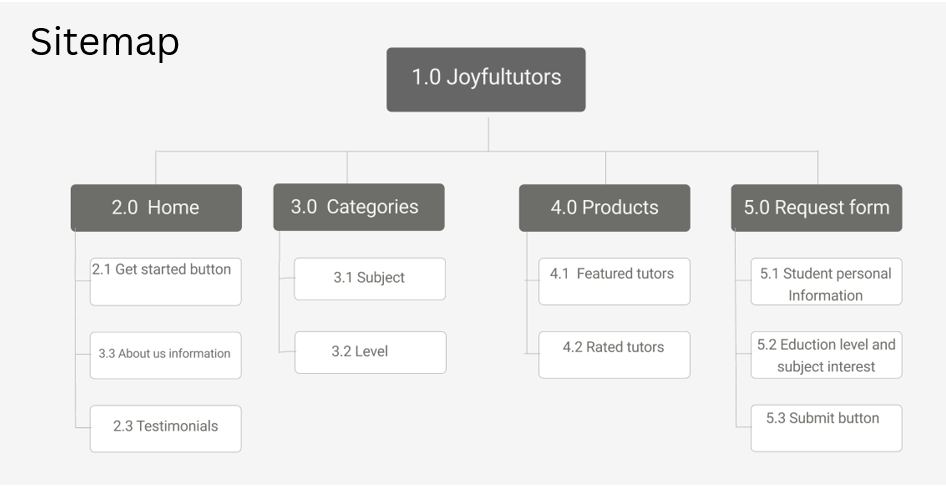Select the 4.0 Products node

coord(604,208)
